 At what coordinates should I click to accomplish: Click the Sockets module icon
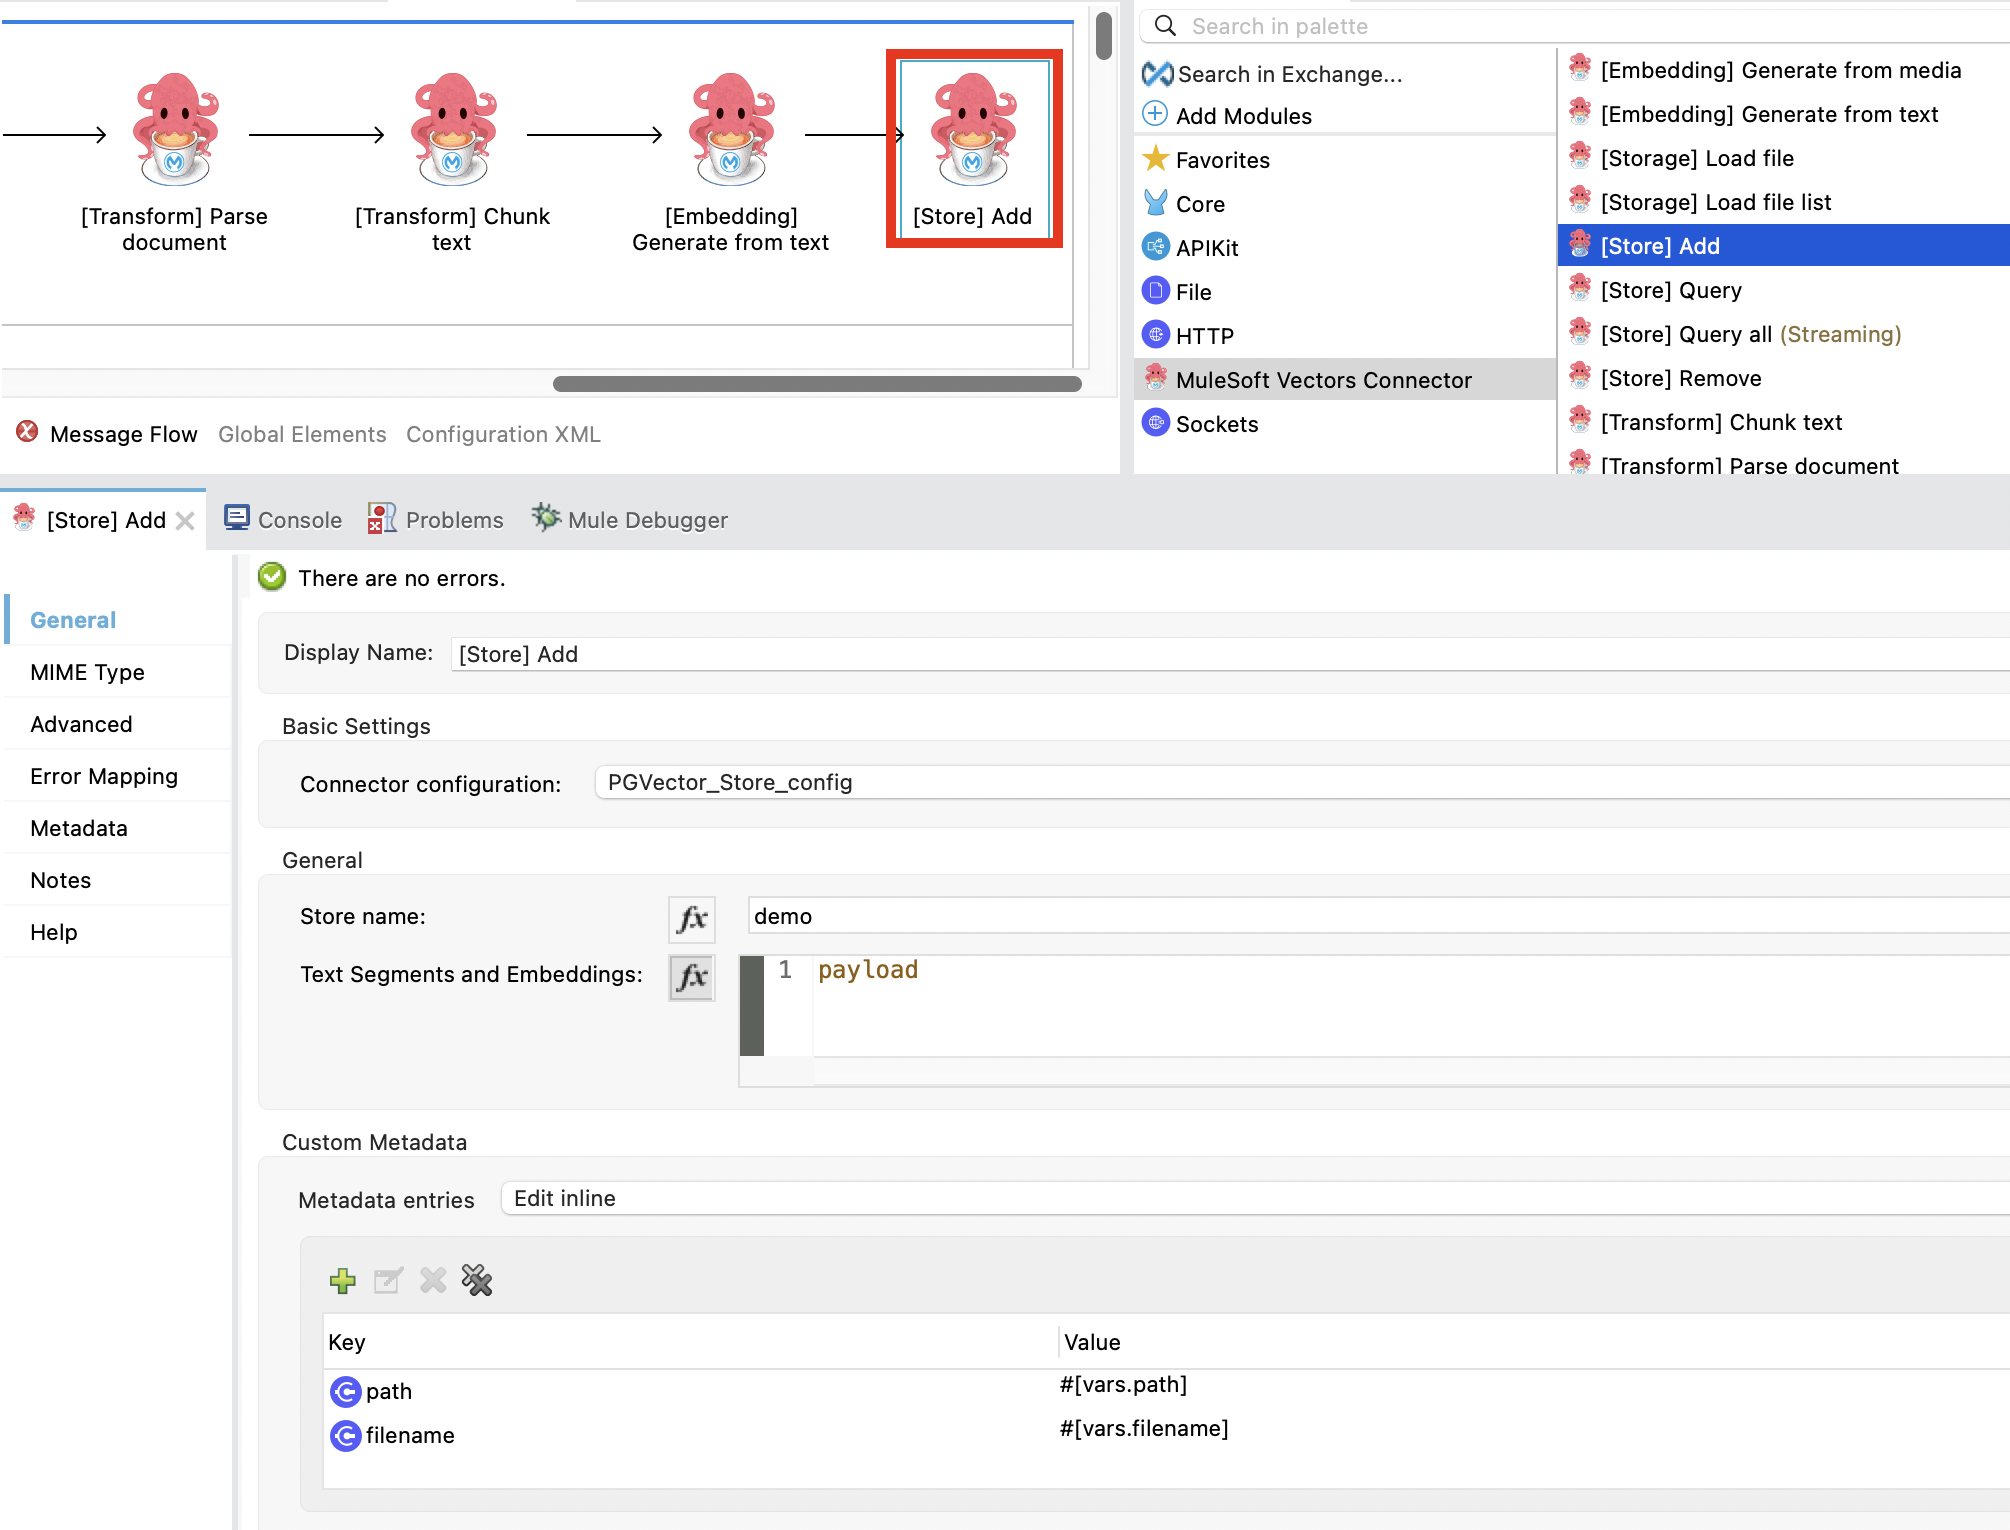point(1156,422)
